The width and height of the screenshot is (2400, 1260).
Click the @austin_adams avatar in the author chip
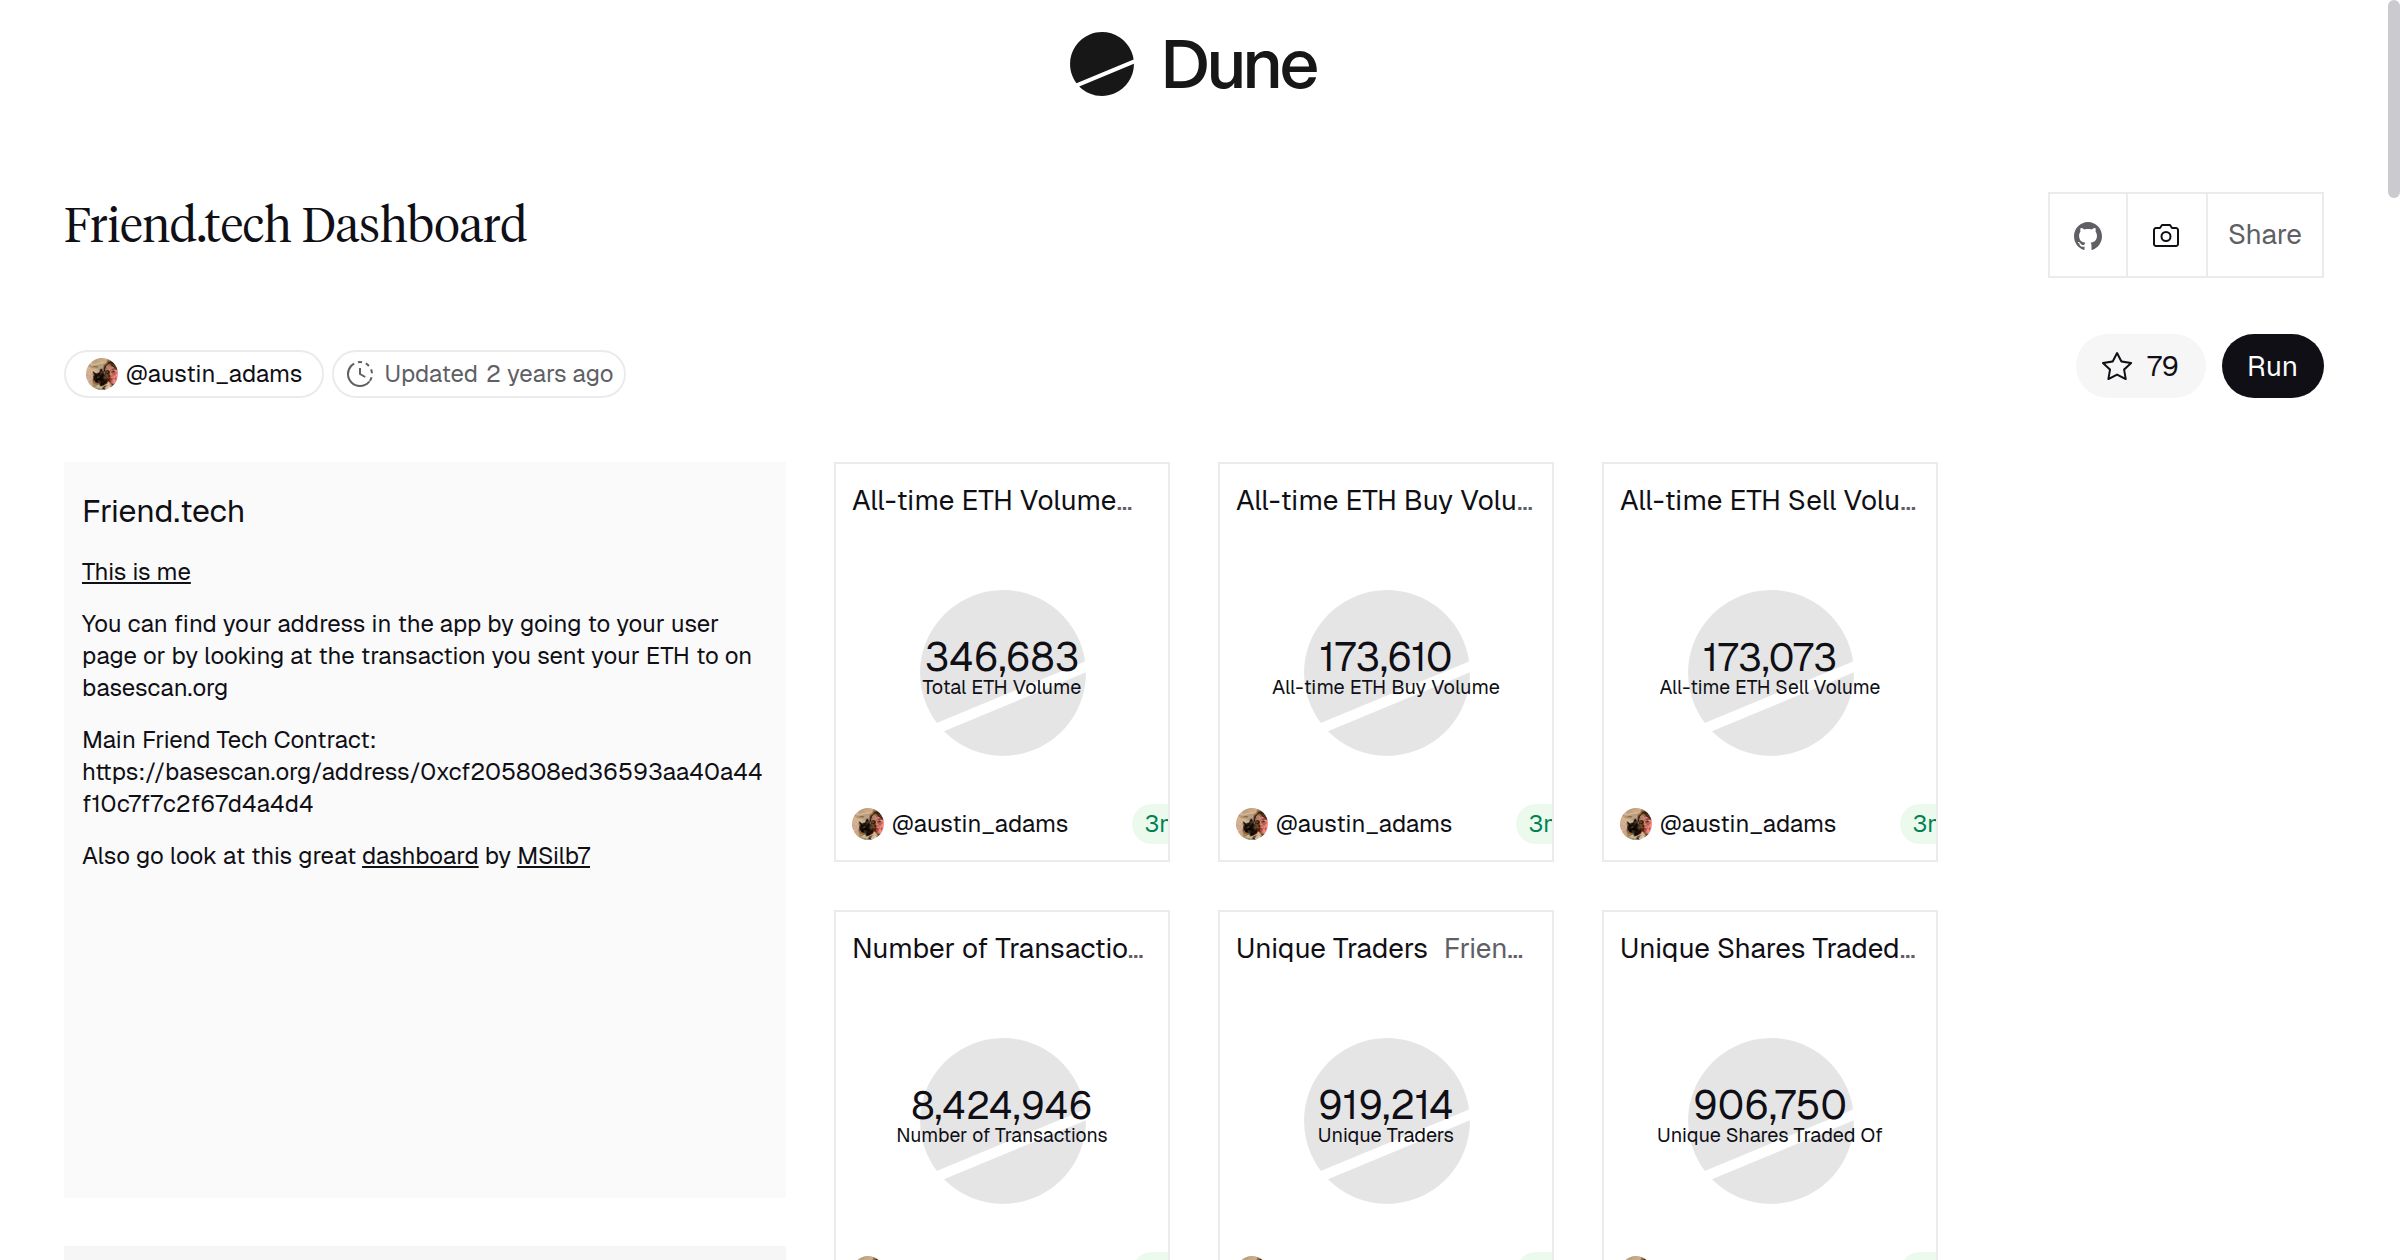pyautogui.click(x=100, y=373)
